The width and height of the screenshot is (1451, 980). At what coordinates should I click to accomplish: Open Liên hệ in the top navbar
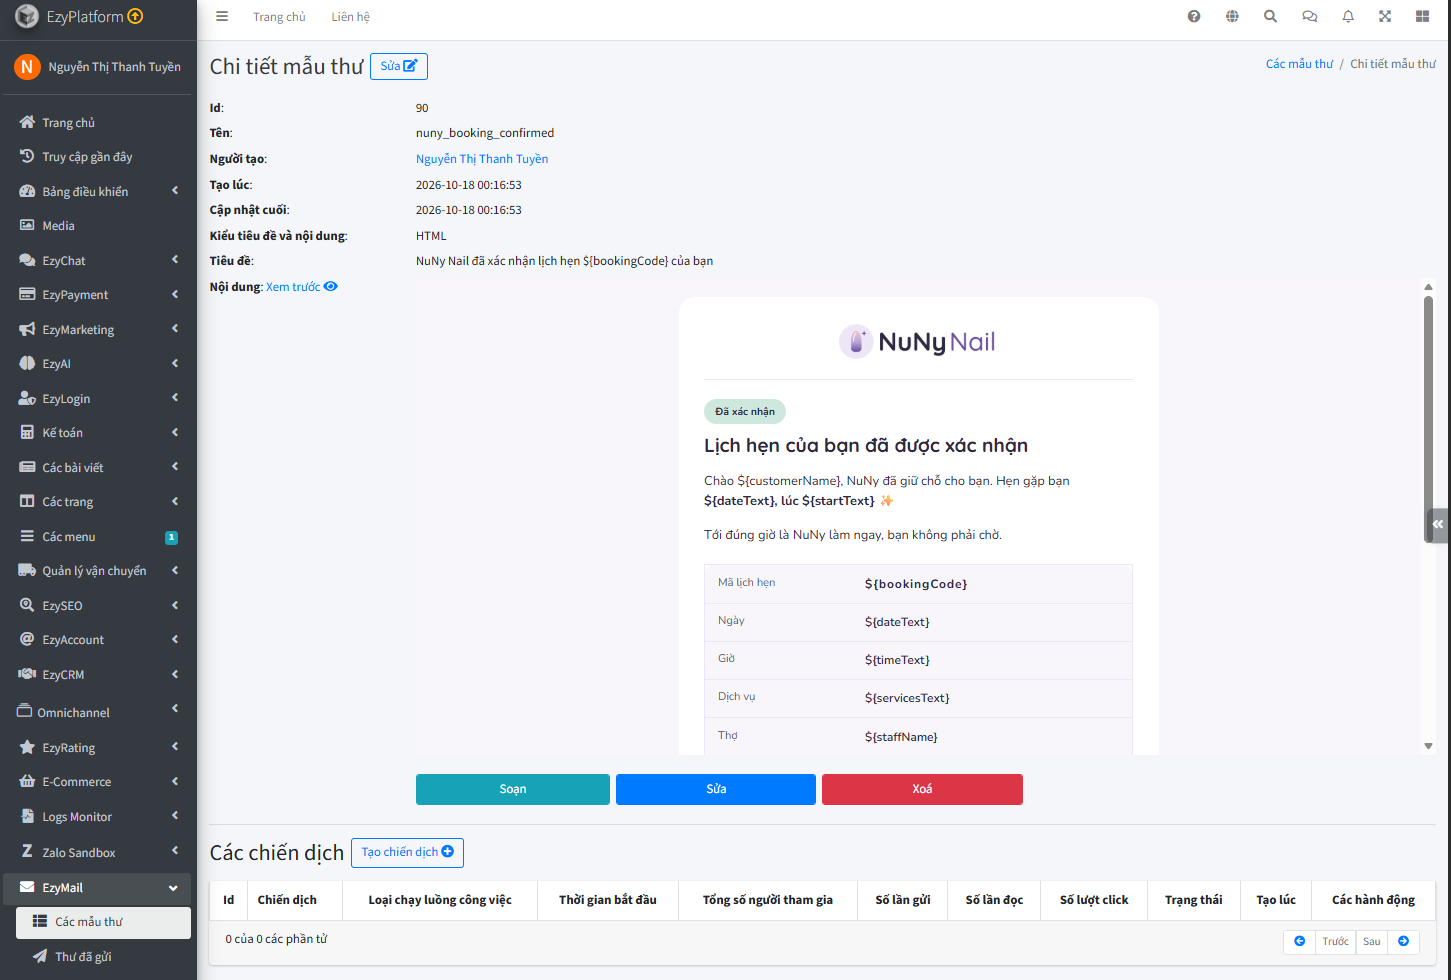click(x=351, y=17)
